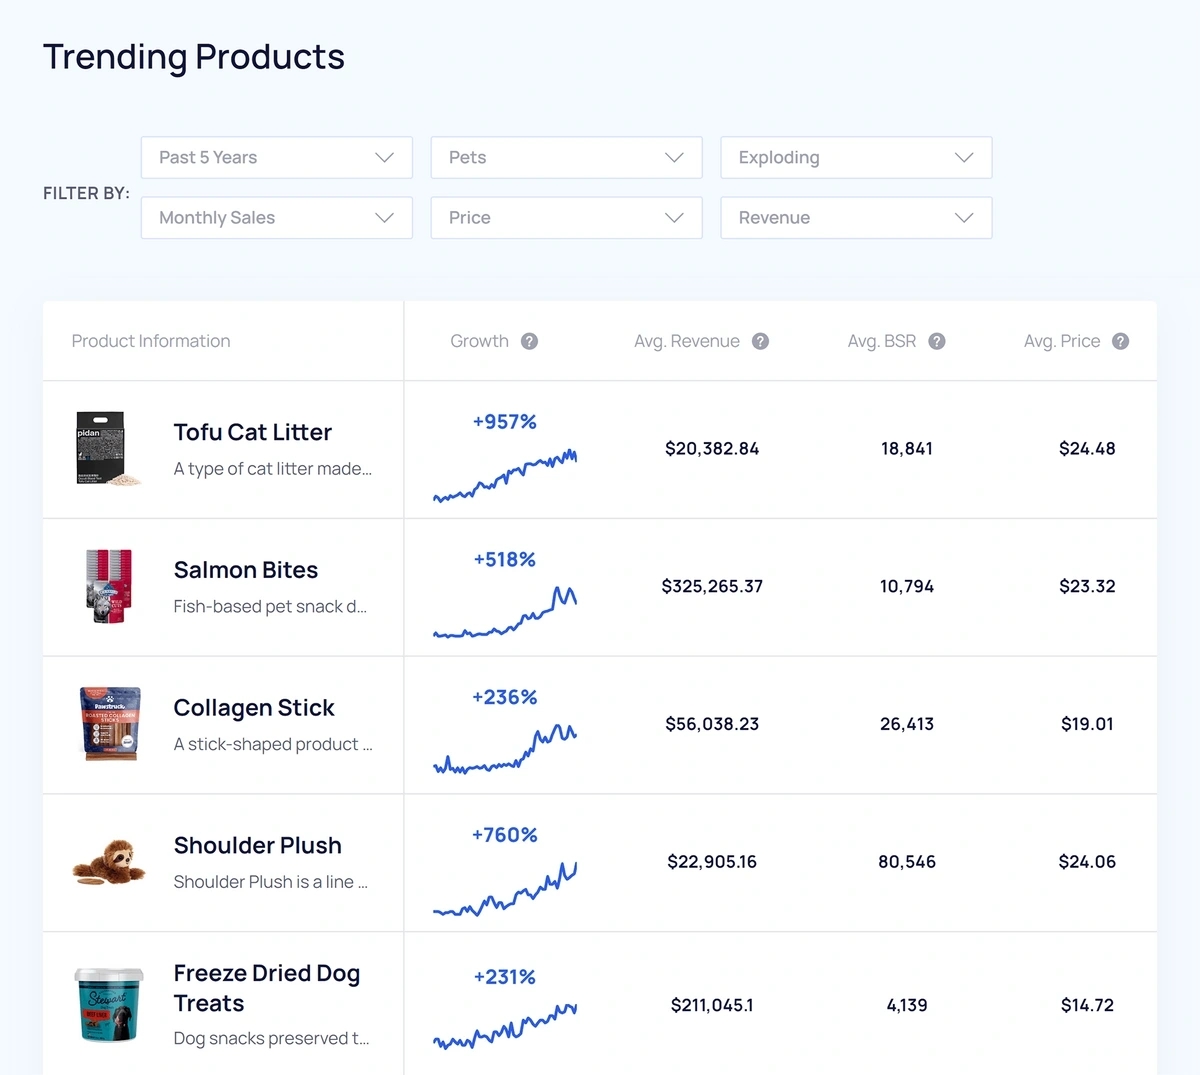Open the Tofu Cat Litter product title
The height and width of the screenshot is (1075, 1200).
[253, 432]
